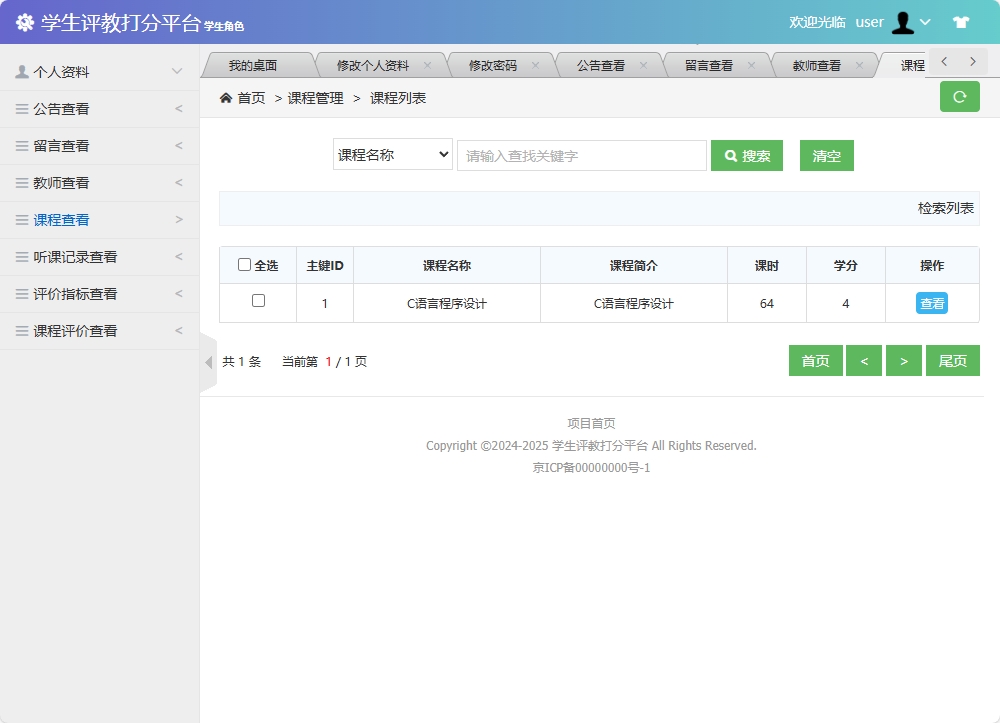Click the 清空 clear button
Screen dimensions: 1000x723
pyautogui.click(x=826, y=155)
